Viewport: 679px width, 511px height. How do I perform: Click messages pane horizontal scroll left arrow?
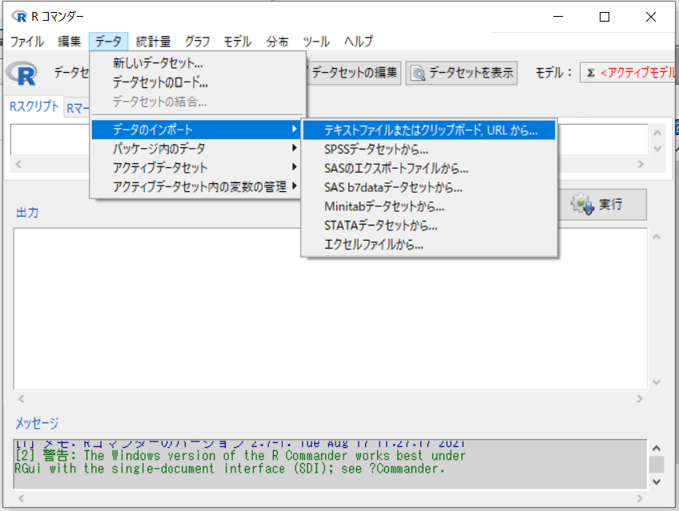point(21,498)
